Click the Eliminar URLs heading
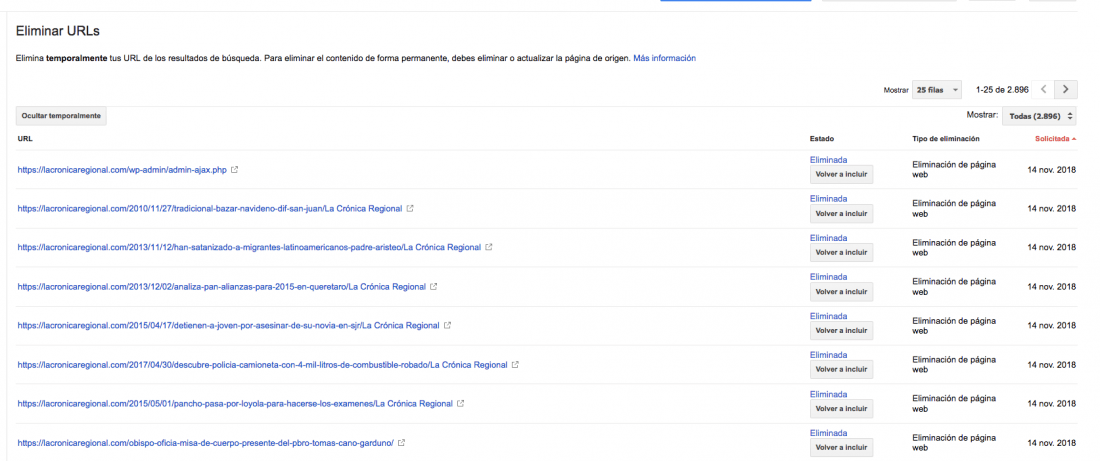The width and height of the screenshot is (1100, 461). pyautogui.click(x=58, y=31)
